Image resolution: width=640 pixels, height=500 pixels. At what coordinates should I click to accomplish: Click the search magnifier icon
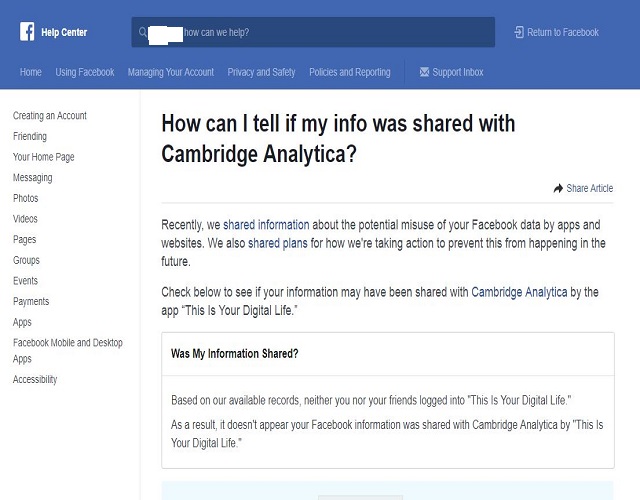point(142,32)
